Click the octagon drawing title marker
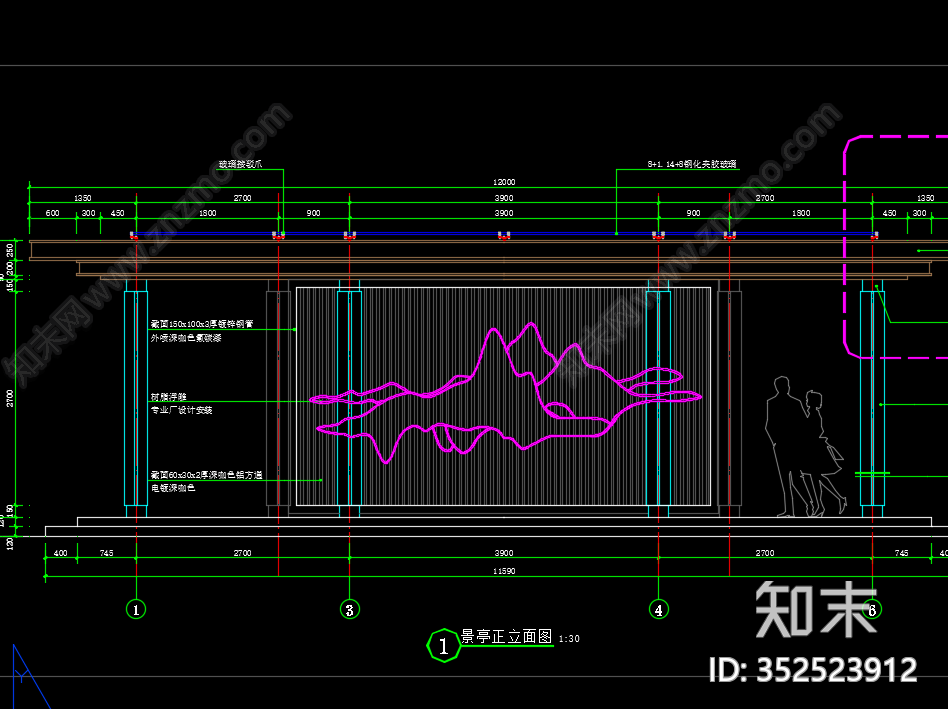 441,645
